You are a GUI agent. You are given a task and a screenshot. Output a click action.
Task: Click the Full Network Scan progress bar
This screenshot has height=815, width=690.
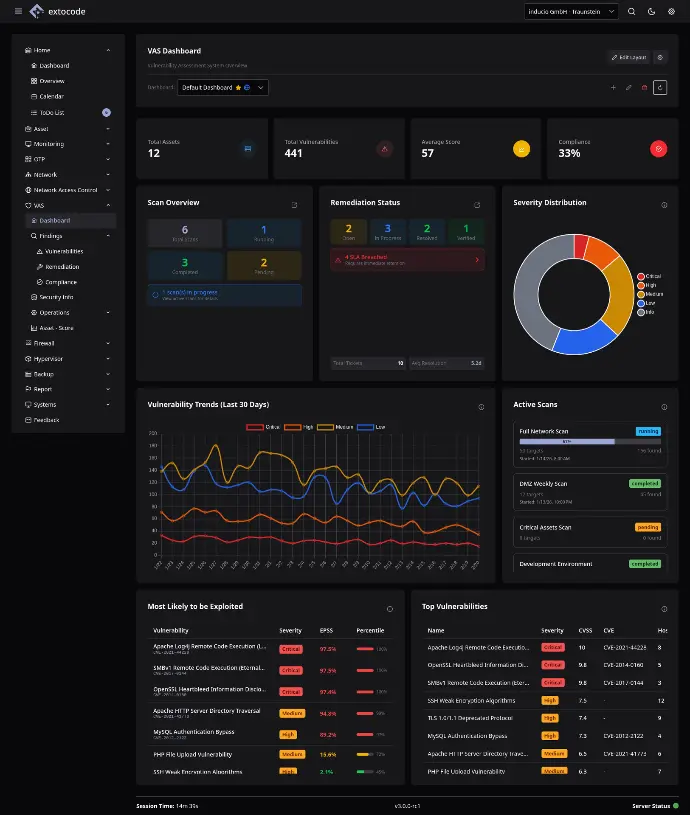567,441
